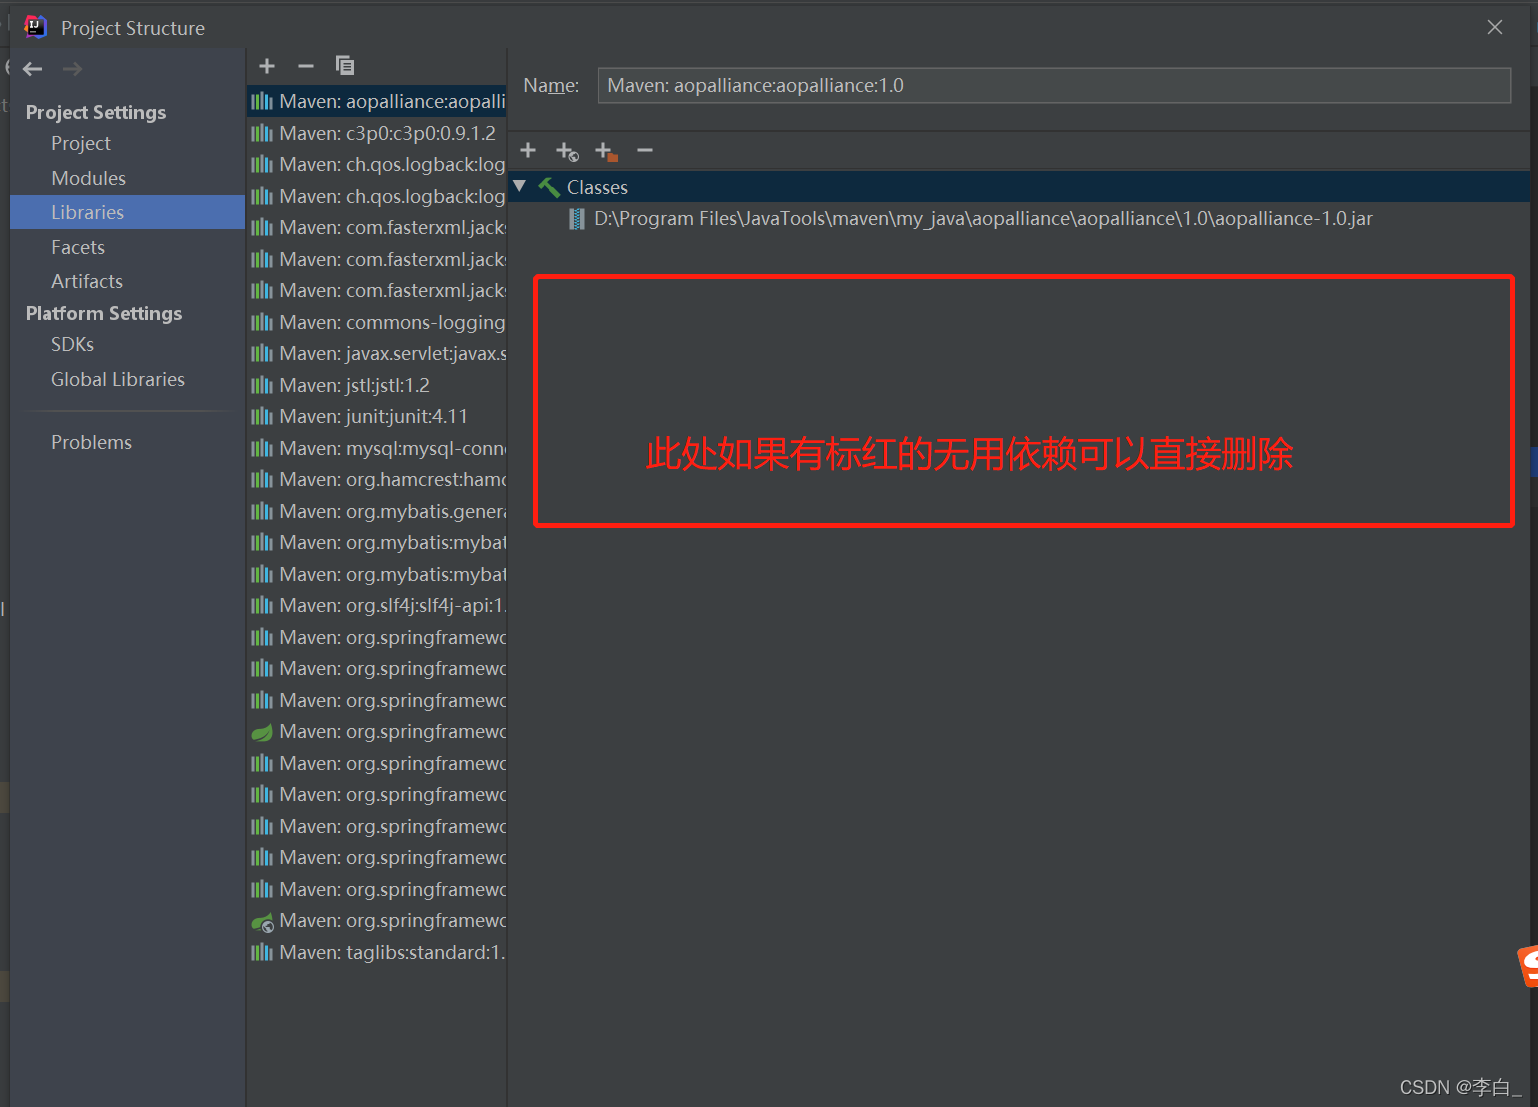Image resolution: width=1538 pixels, height=1107 pixels.
Task: Remove the selected root entry
Action: pos(645,151)
